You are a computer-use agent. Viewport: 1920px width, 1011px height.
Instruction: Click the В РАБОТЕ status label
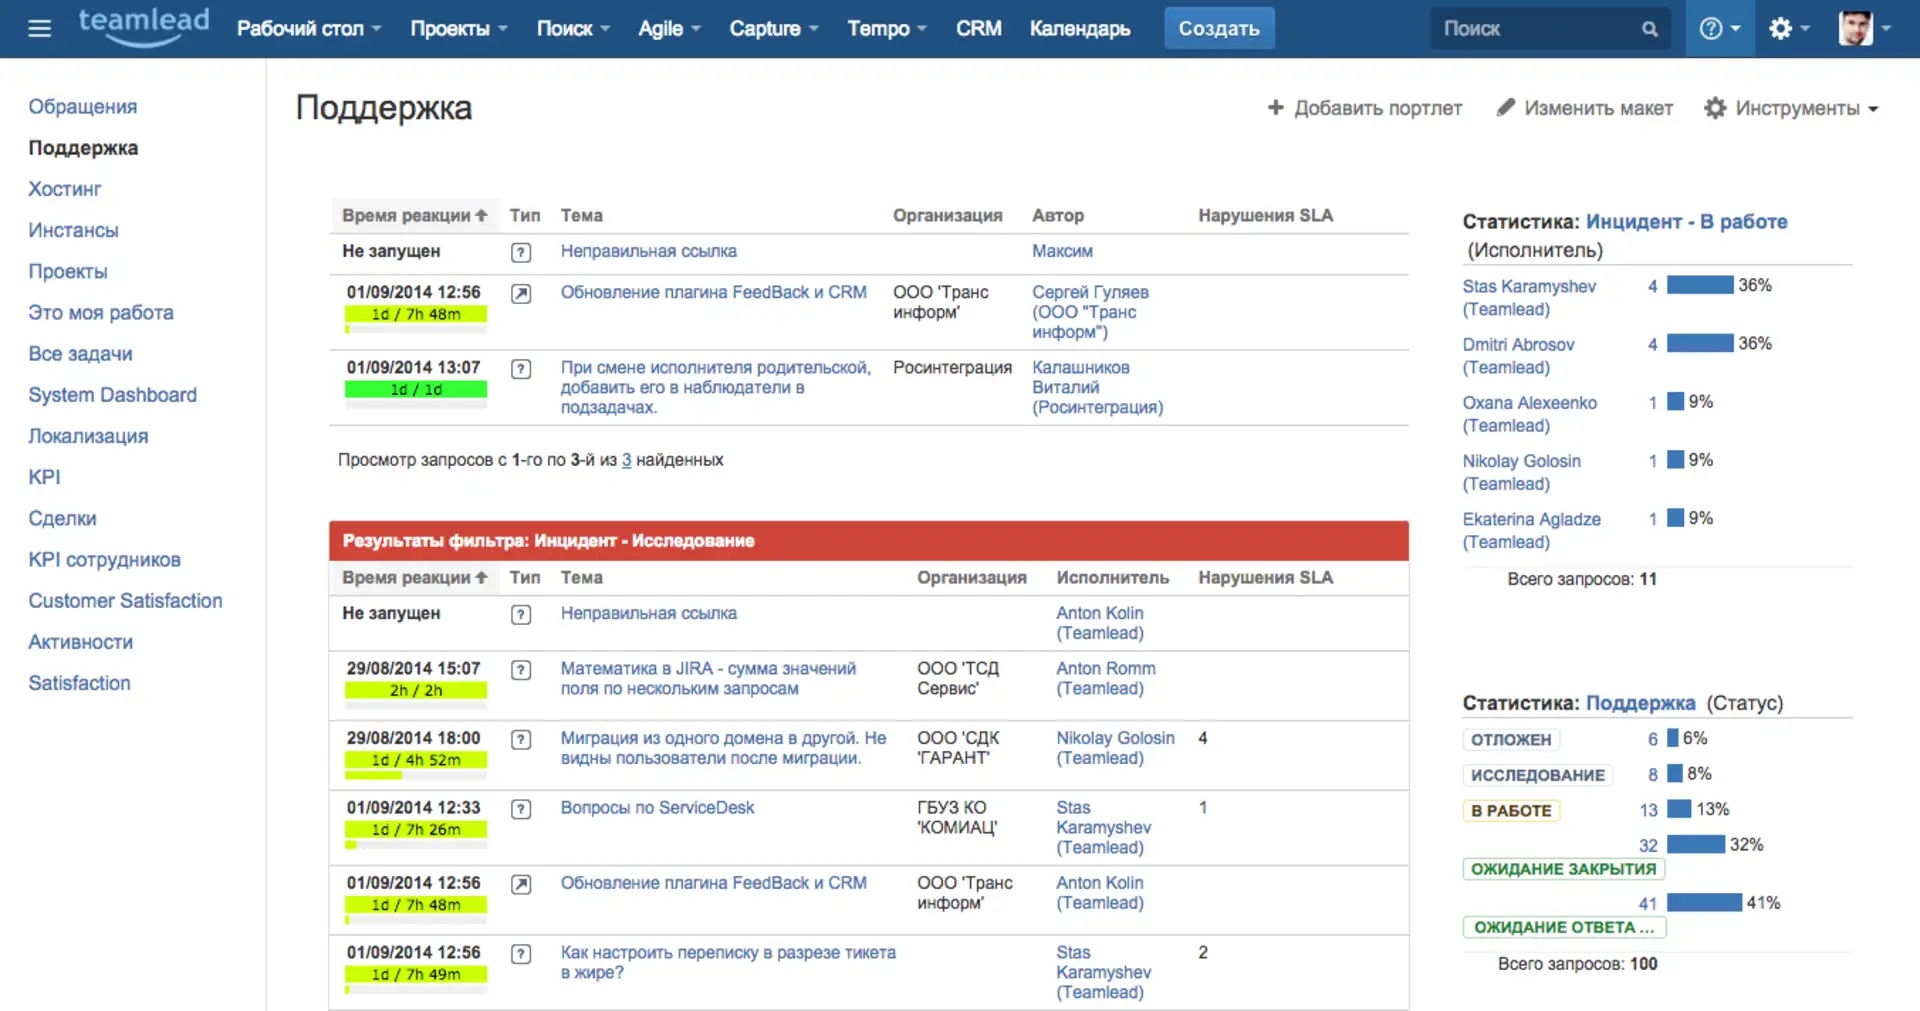point(1510,810)
